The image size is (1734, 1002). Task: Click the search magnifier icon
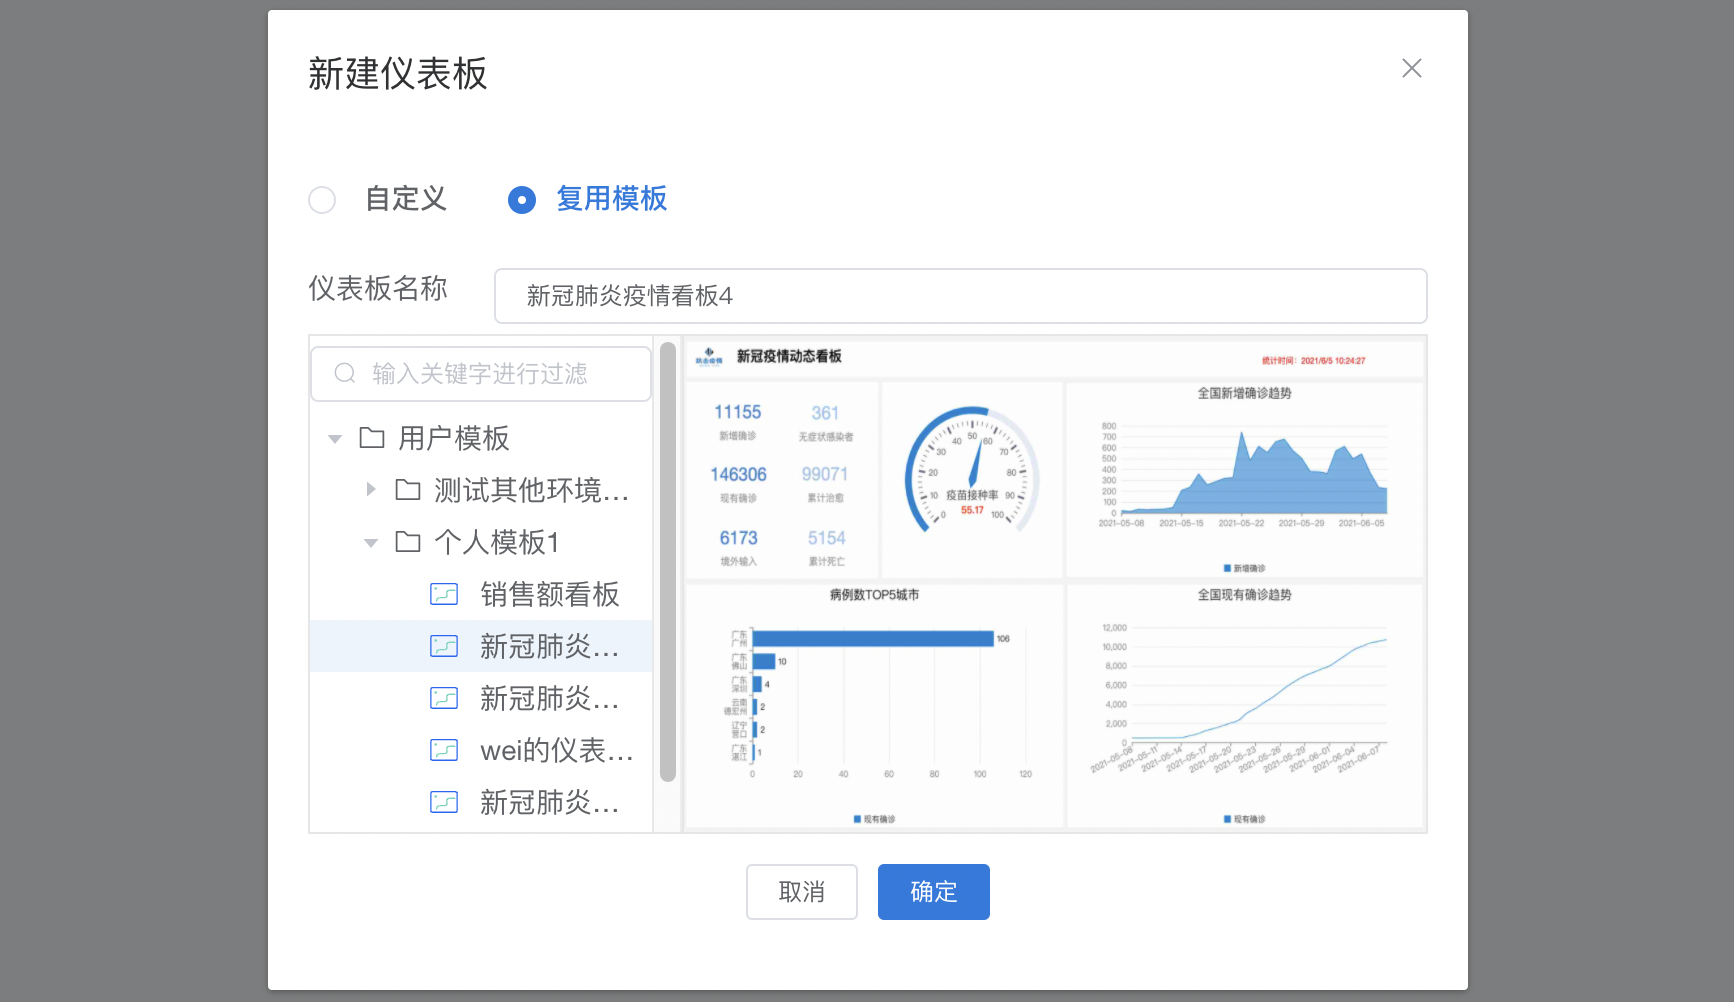click(x=345, y=373)
